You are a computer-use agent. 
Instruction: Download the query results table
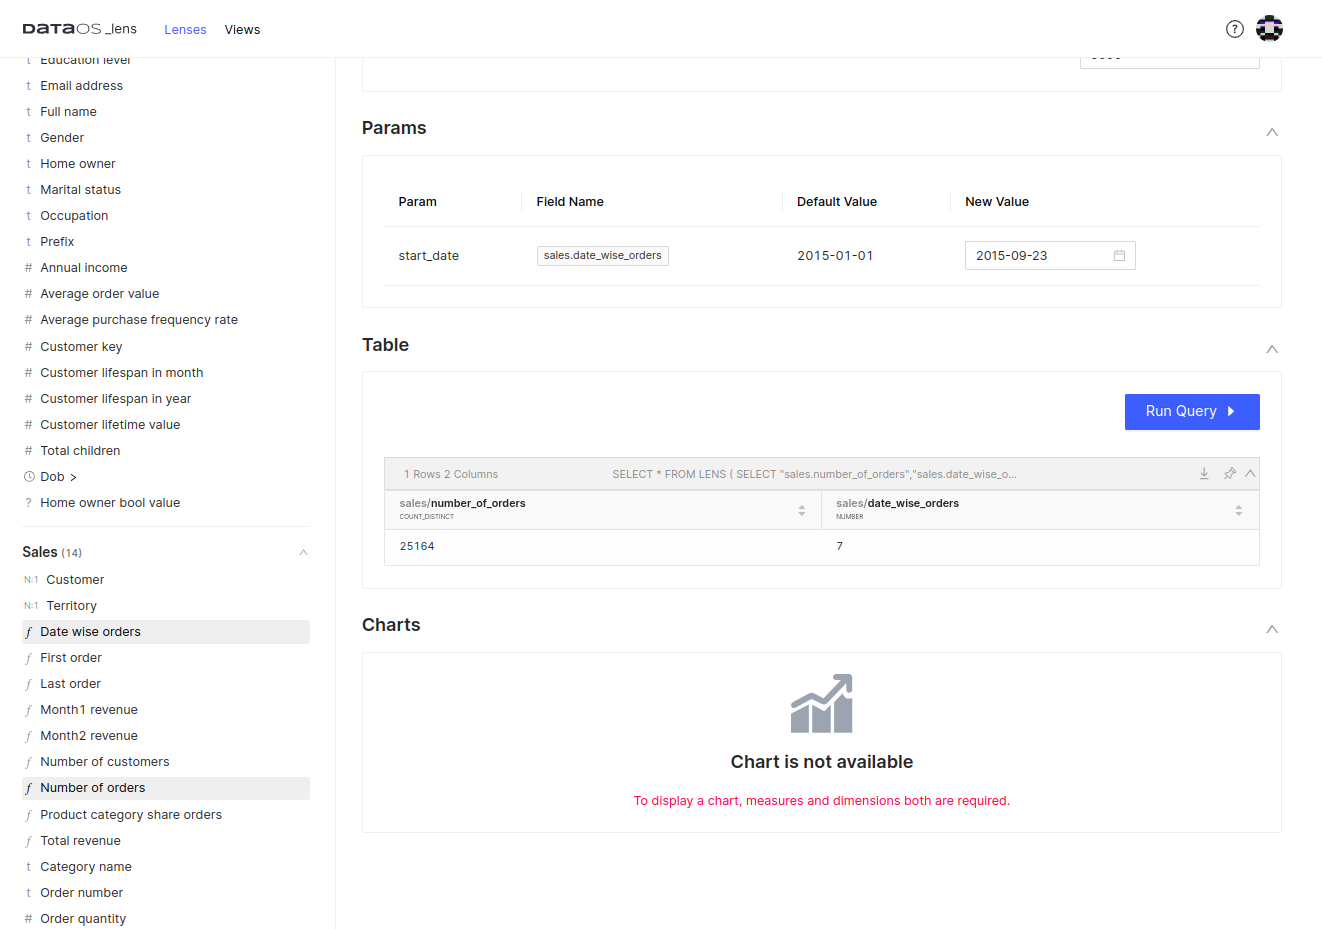(x=1204, y=474)
